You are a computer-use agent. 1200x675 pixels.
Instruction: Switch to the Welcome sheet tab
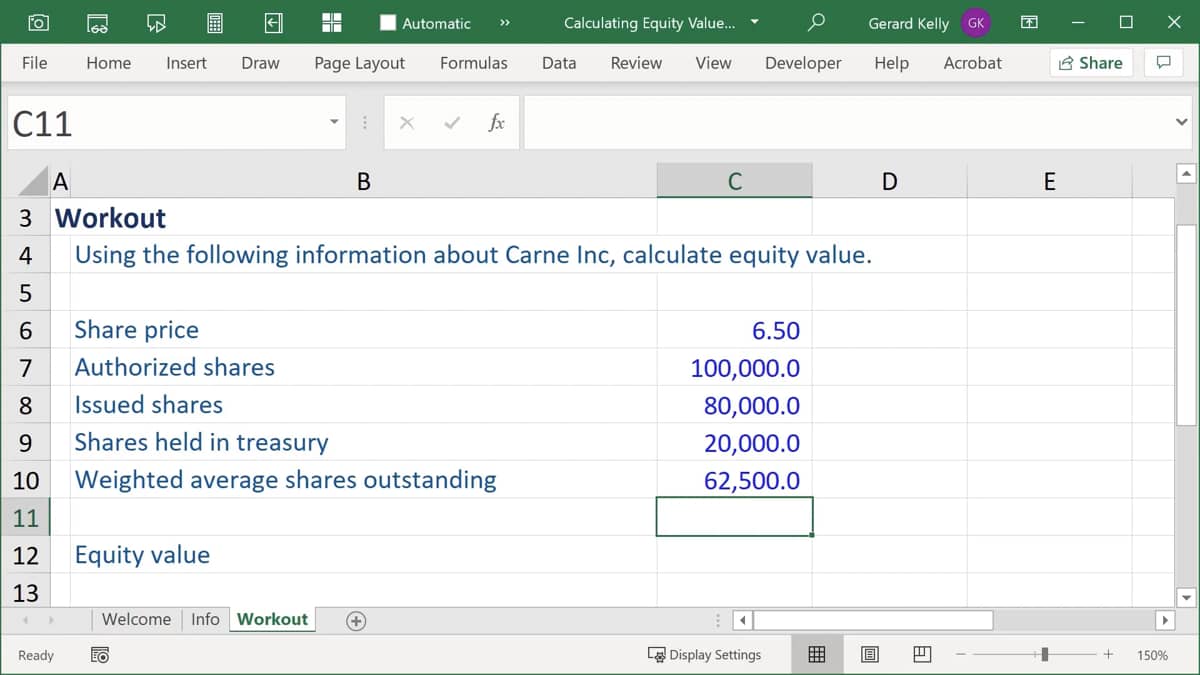pyautogui.click(x=136, y=619)
